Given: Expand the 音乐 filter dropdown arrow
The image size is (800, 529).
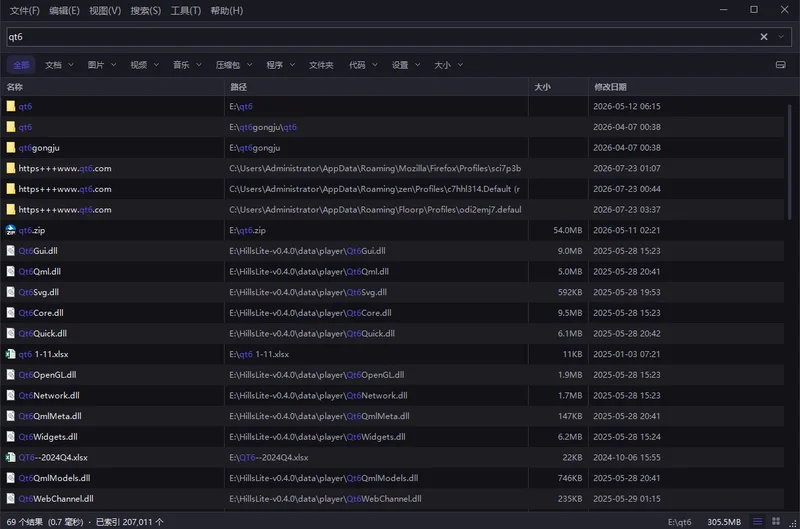Looking at the screenshot, I should 199,65.
